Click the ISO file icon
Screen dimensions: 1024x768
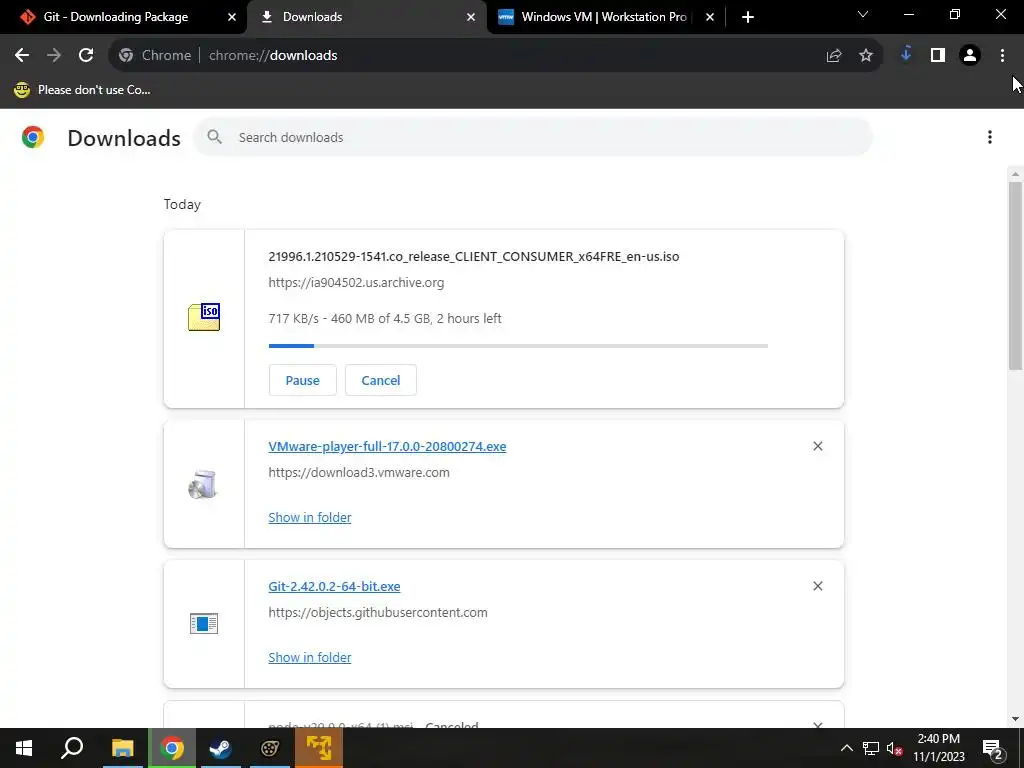[x=204, y=317]
